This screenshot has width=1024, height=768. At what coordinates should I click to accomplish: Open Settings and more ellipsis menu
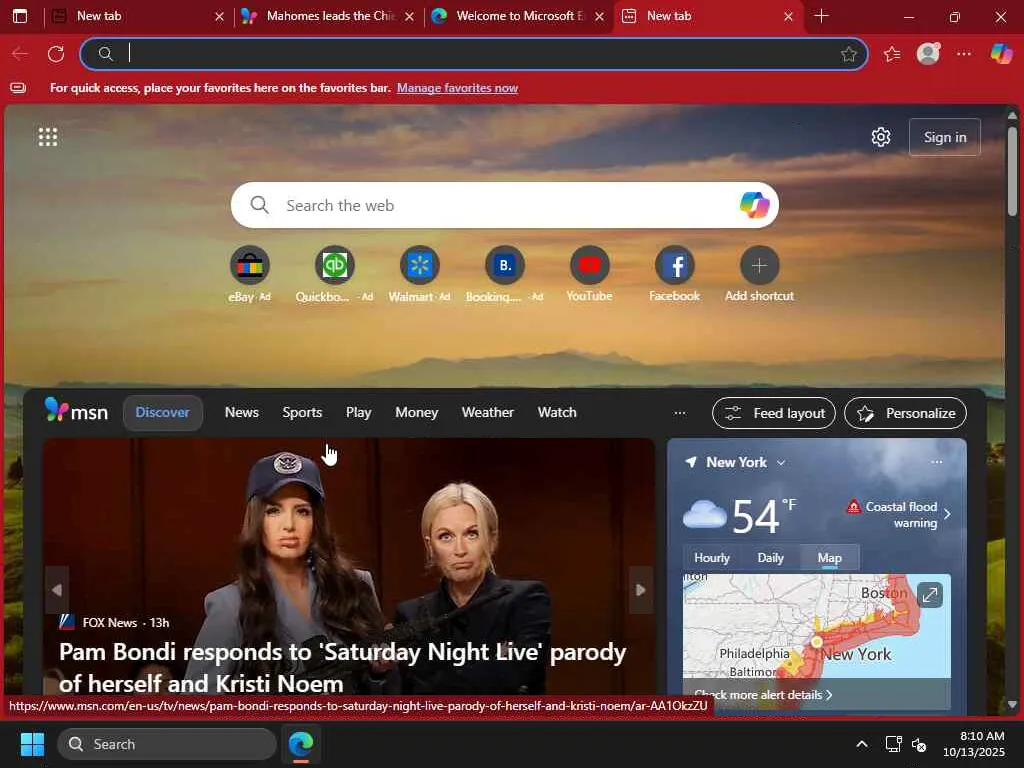point(964,54)
